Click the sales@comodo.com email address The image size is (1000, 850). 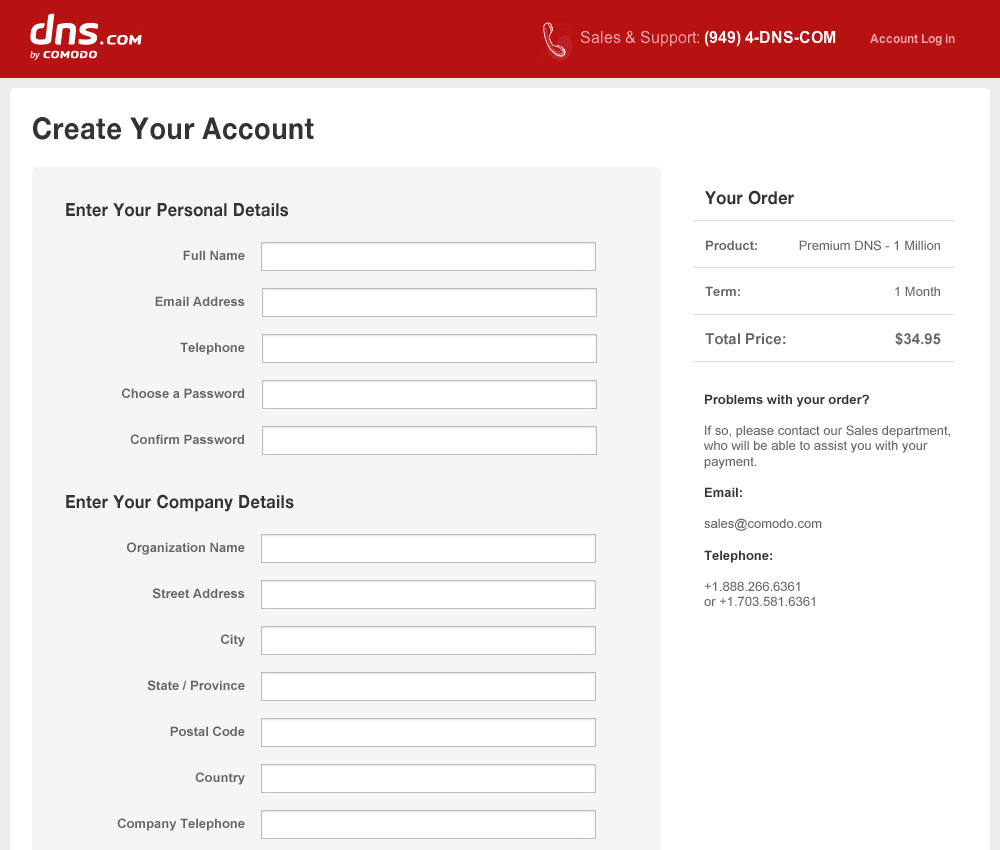pos(763,523)
